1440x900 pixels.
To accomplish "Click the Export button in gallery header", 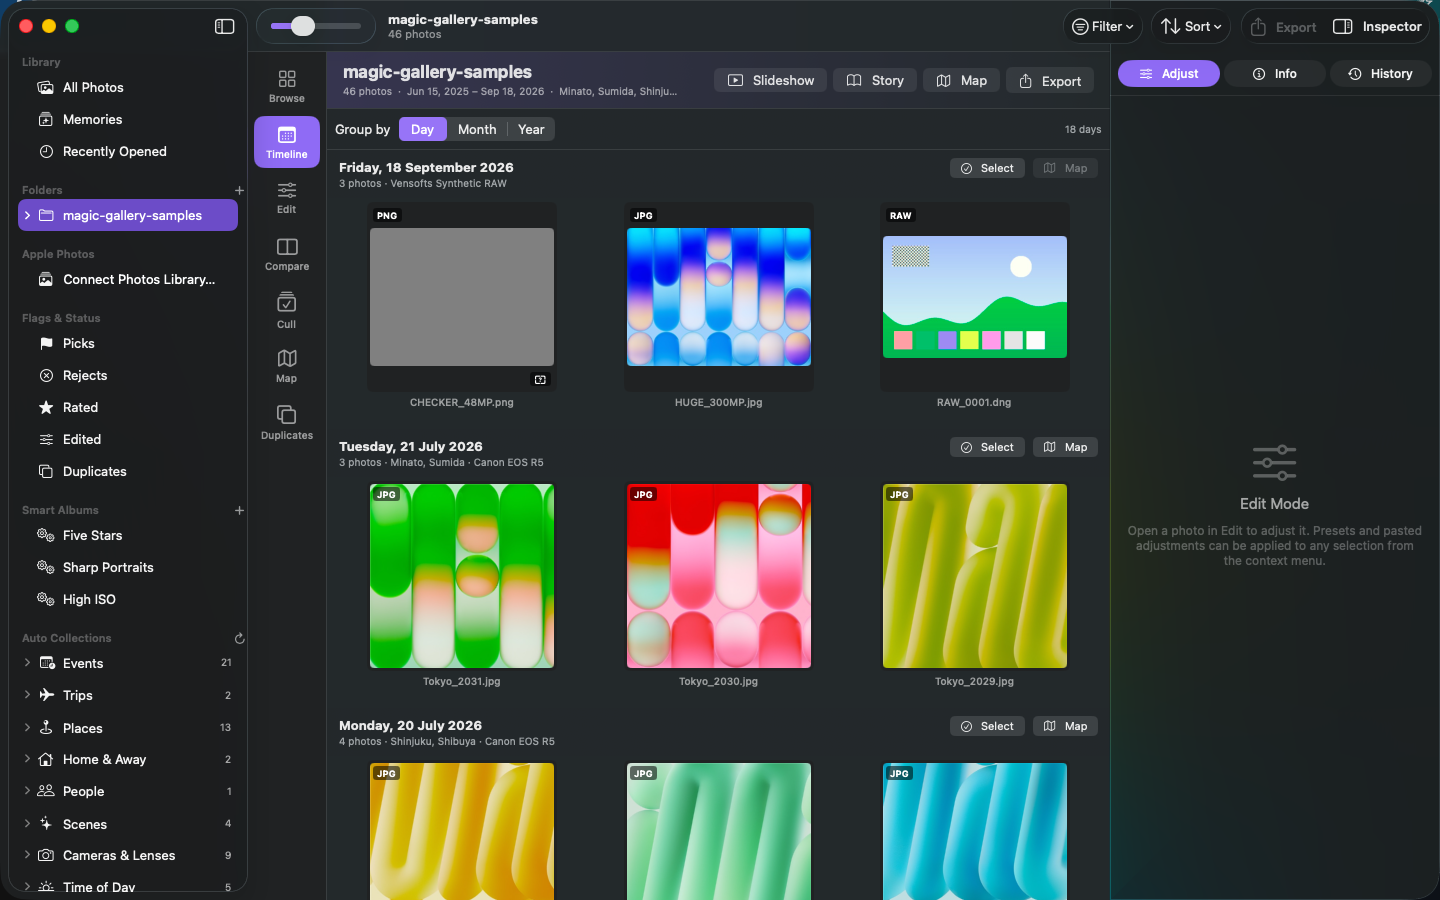I will (1050, 81).
